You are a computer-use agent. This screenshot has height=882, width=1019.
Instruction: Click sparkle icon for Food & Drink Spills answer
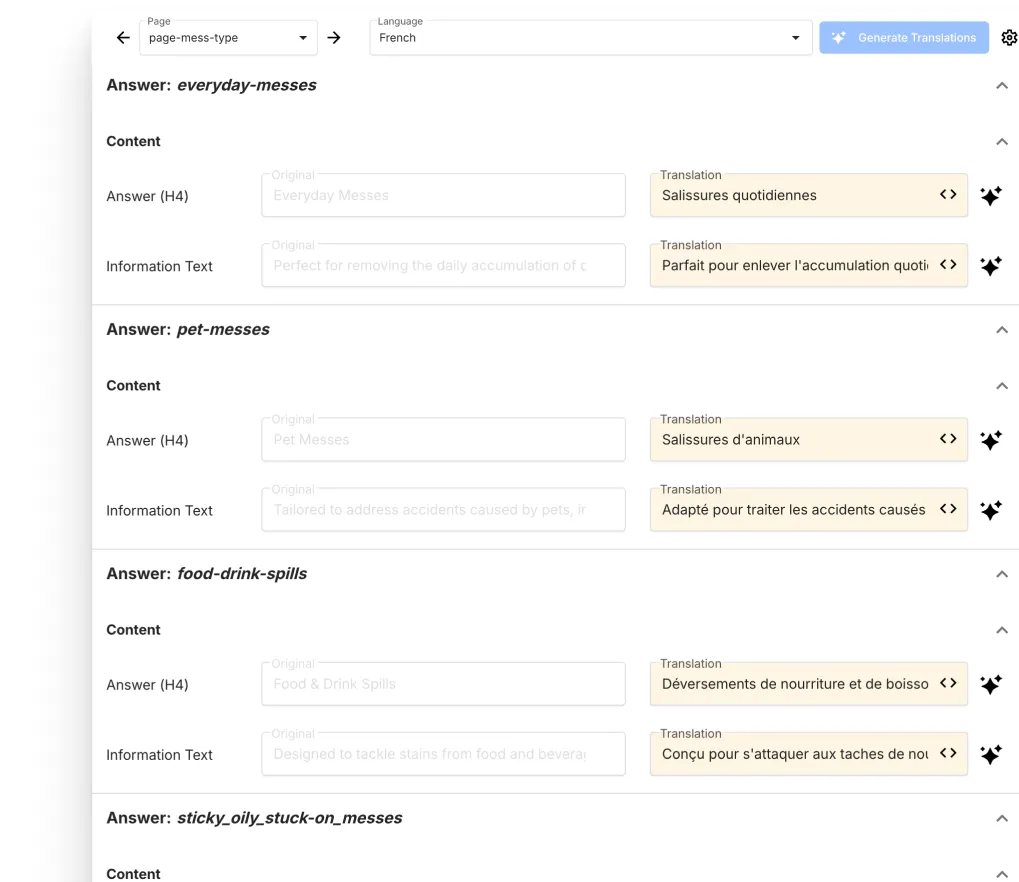point(990,684)
